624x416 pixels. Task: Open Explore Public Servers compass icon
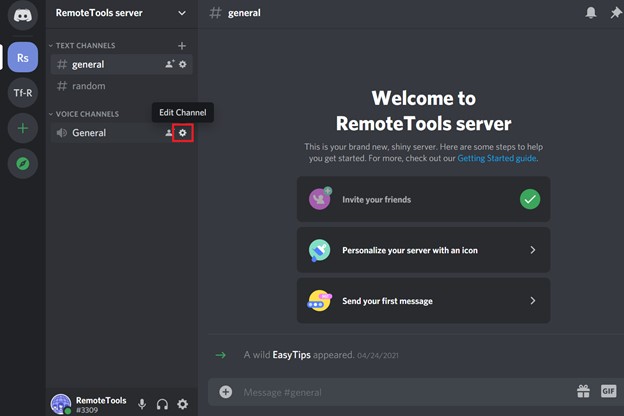23,164
